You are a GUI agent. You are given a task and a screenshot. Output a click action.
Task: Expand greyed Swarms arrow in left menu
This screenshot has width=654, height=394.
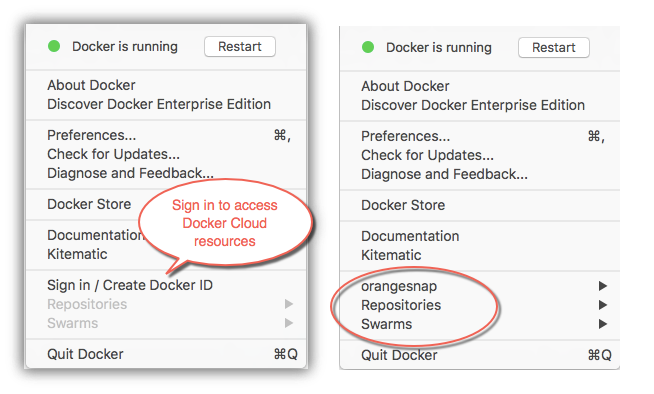pyautogui.click(x=289, y=323)
